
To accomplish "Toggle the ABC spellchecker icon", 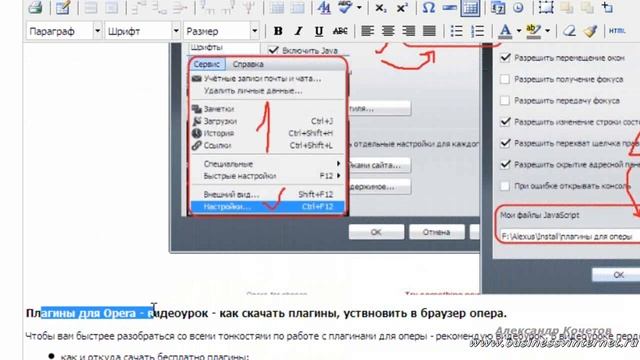I will point(345,7).
